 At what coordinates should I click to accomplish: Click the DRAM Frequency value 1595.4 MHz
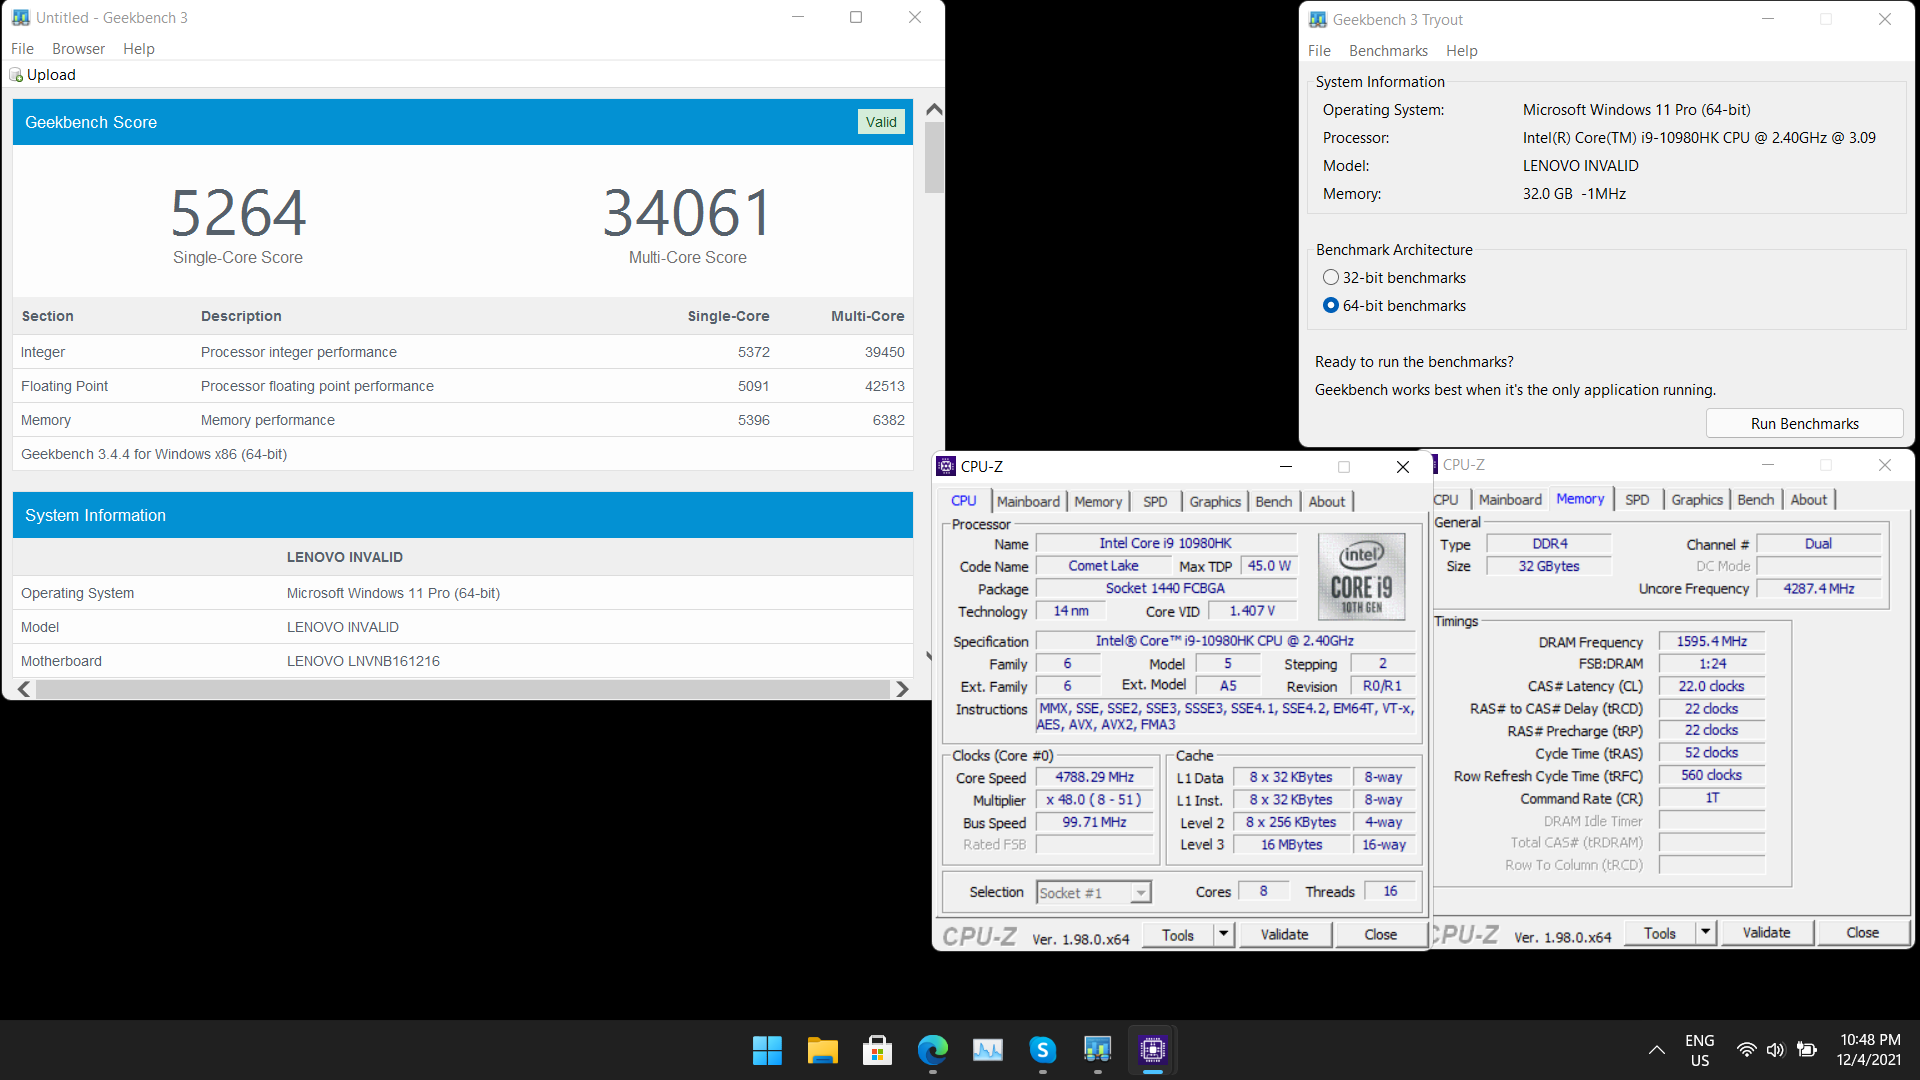tap(1712, 641)
